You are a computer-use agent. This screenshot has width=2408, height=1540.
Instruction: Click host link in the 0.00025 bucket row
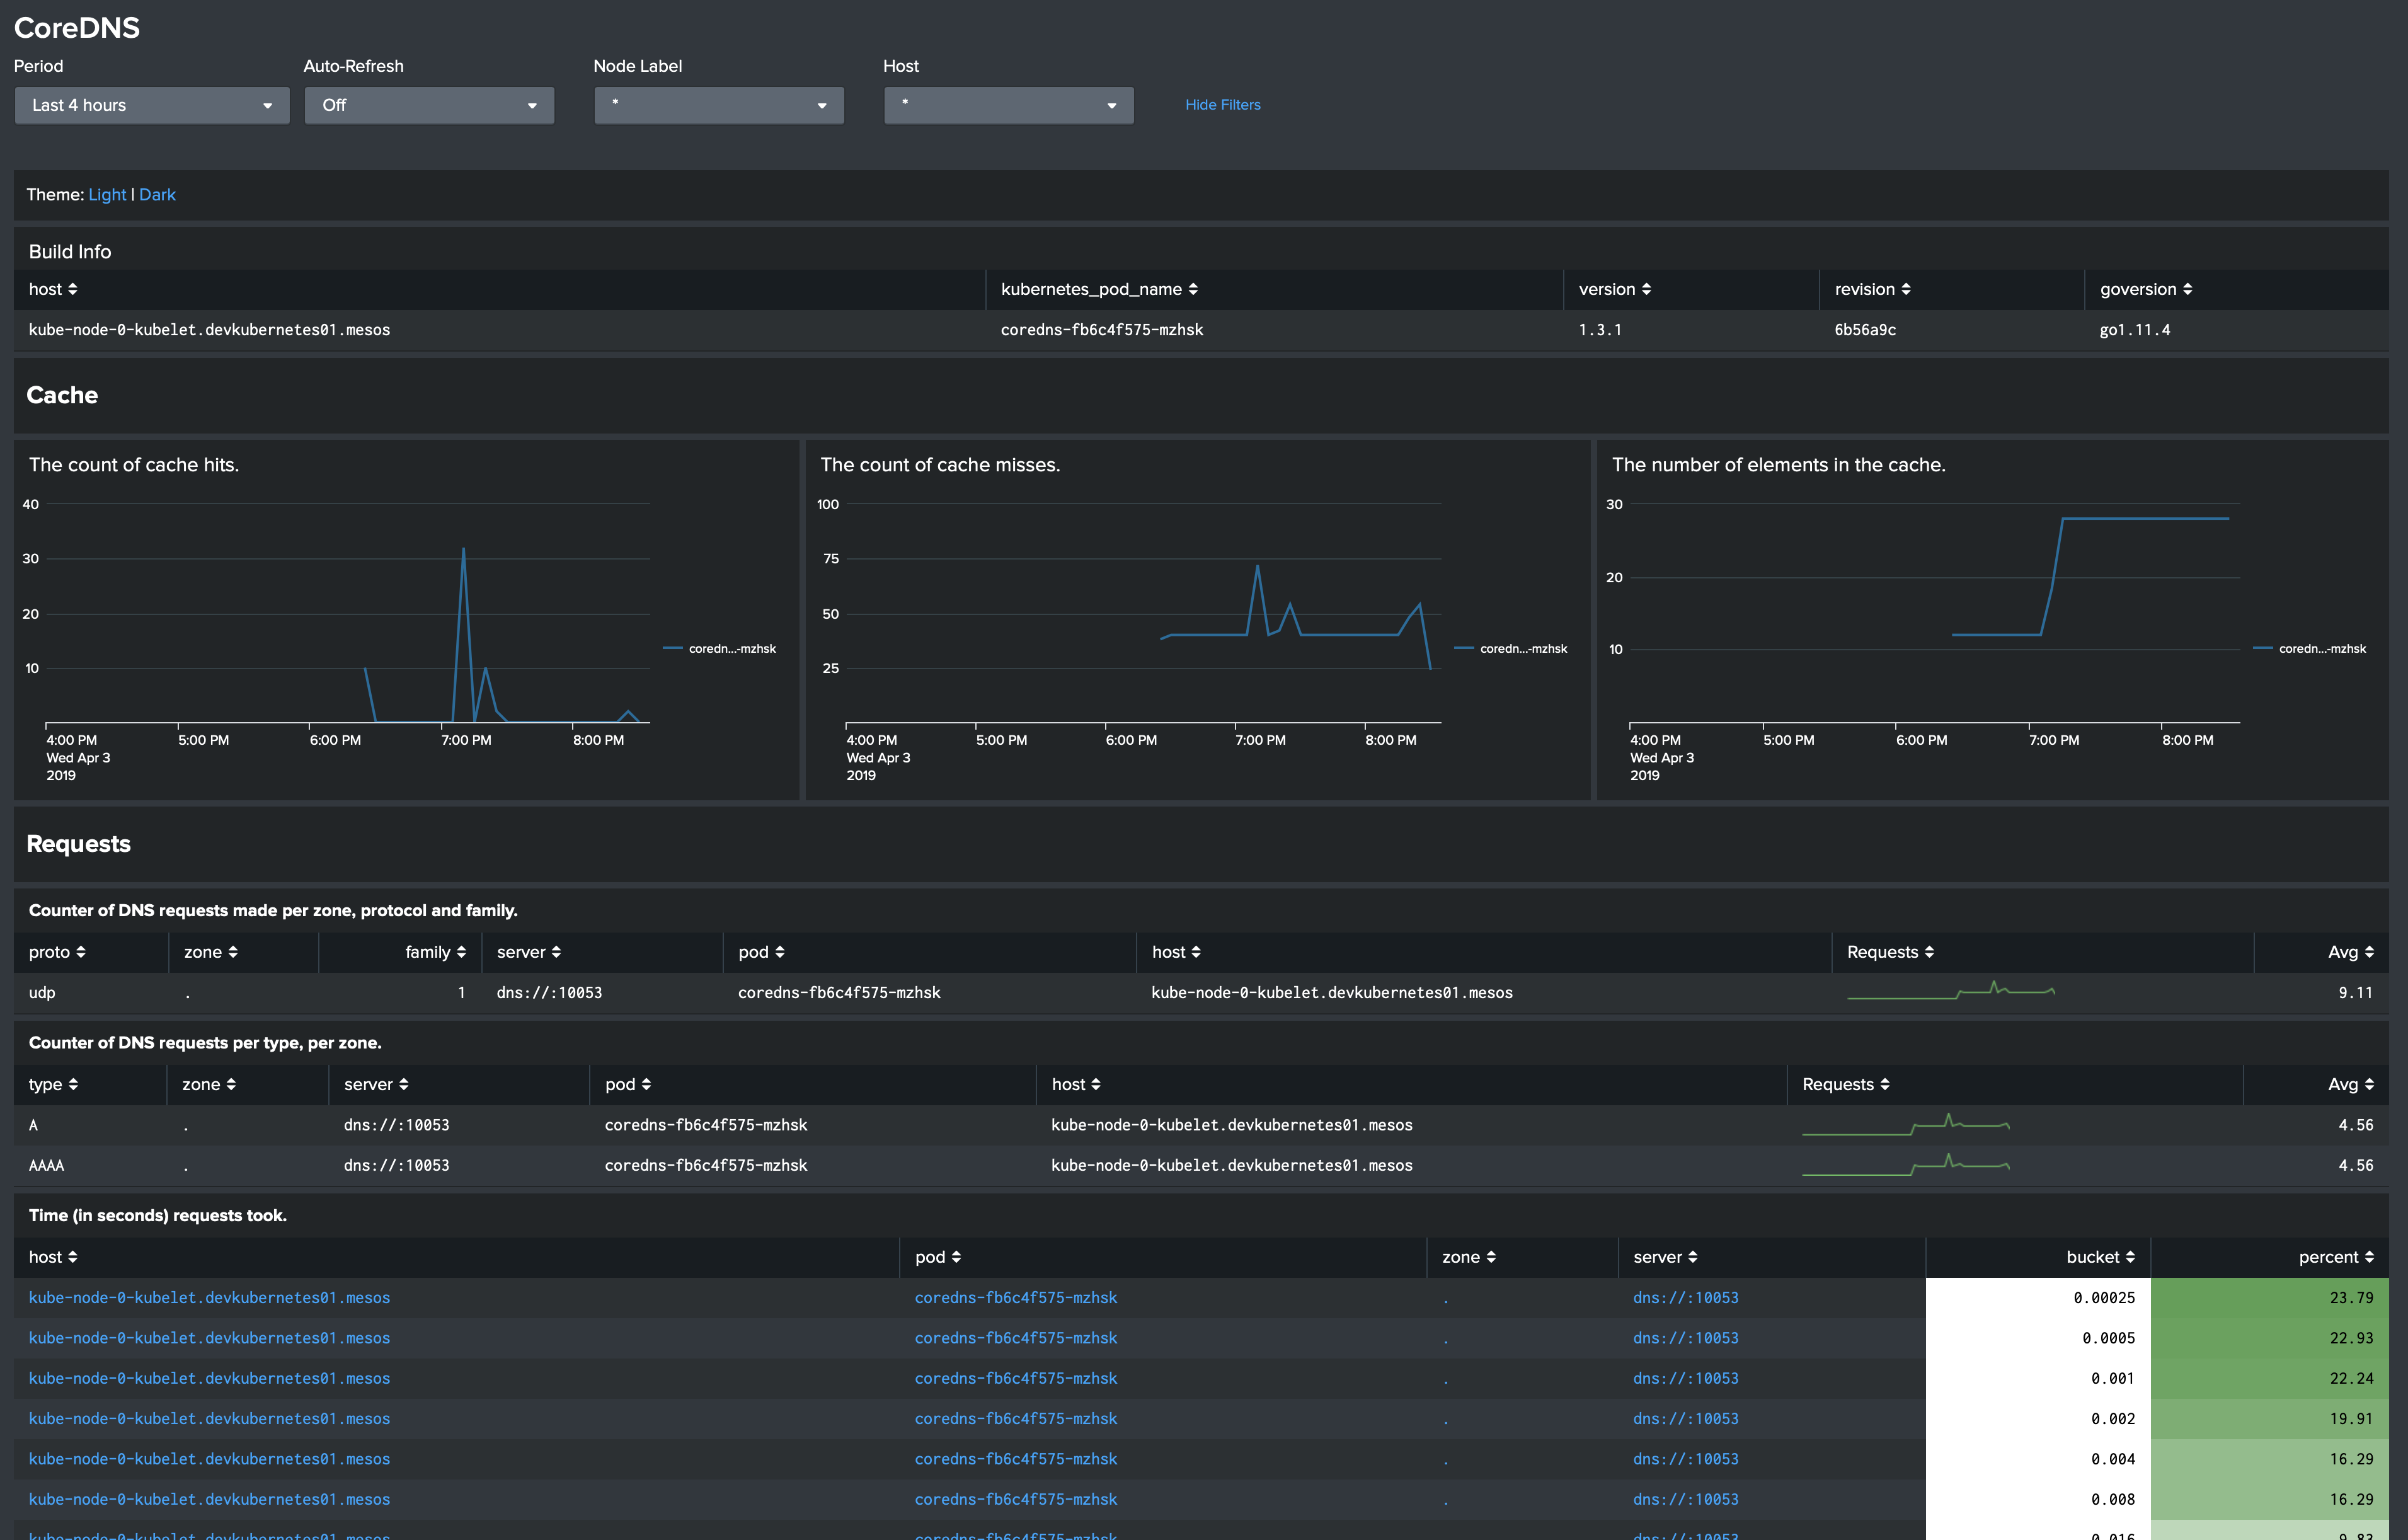tap(209, 1297)
